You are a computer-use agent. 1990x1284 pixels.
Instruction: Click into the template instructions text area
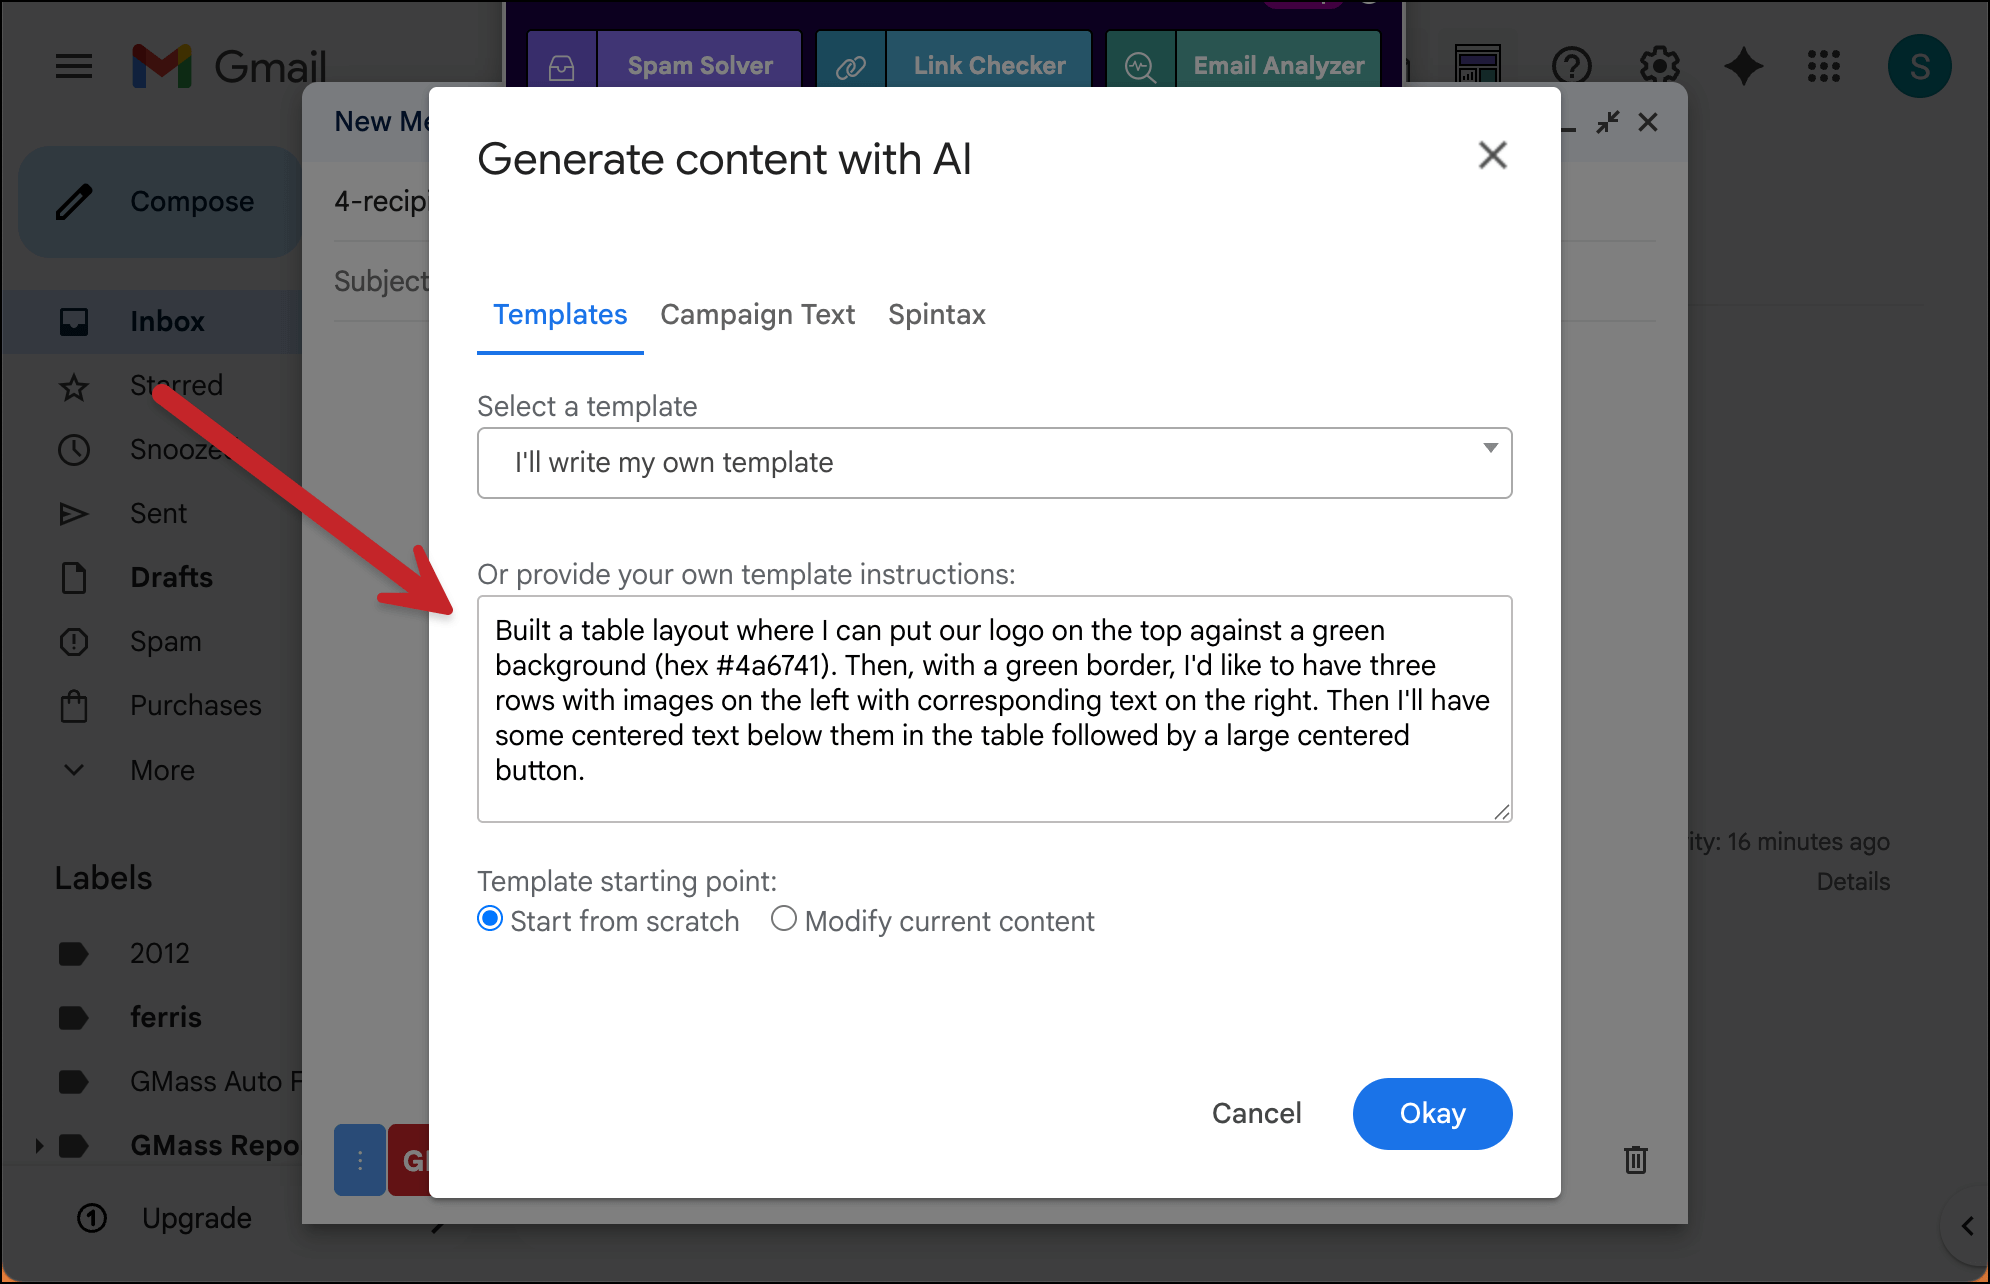click(994, 708)
